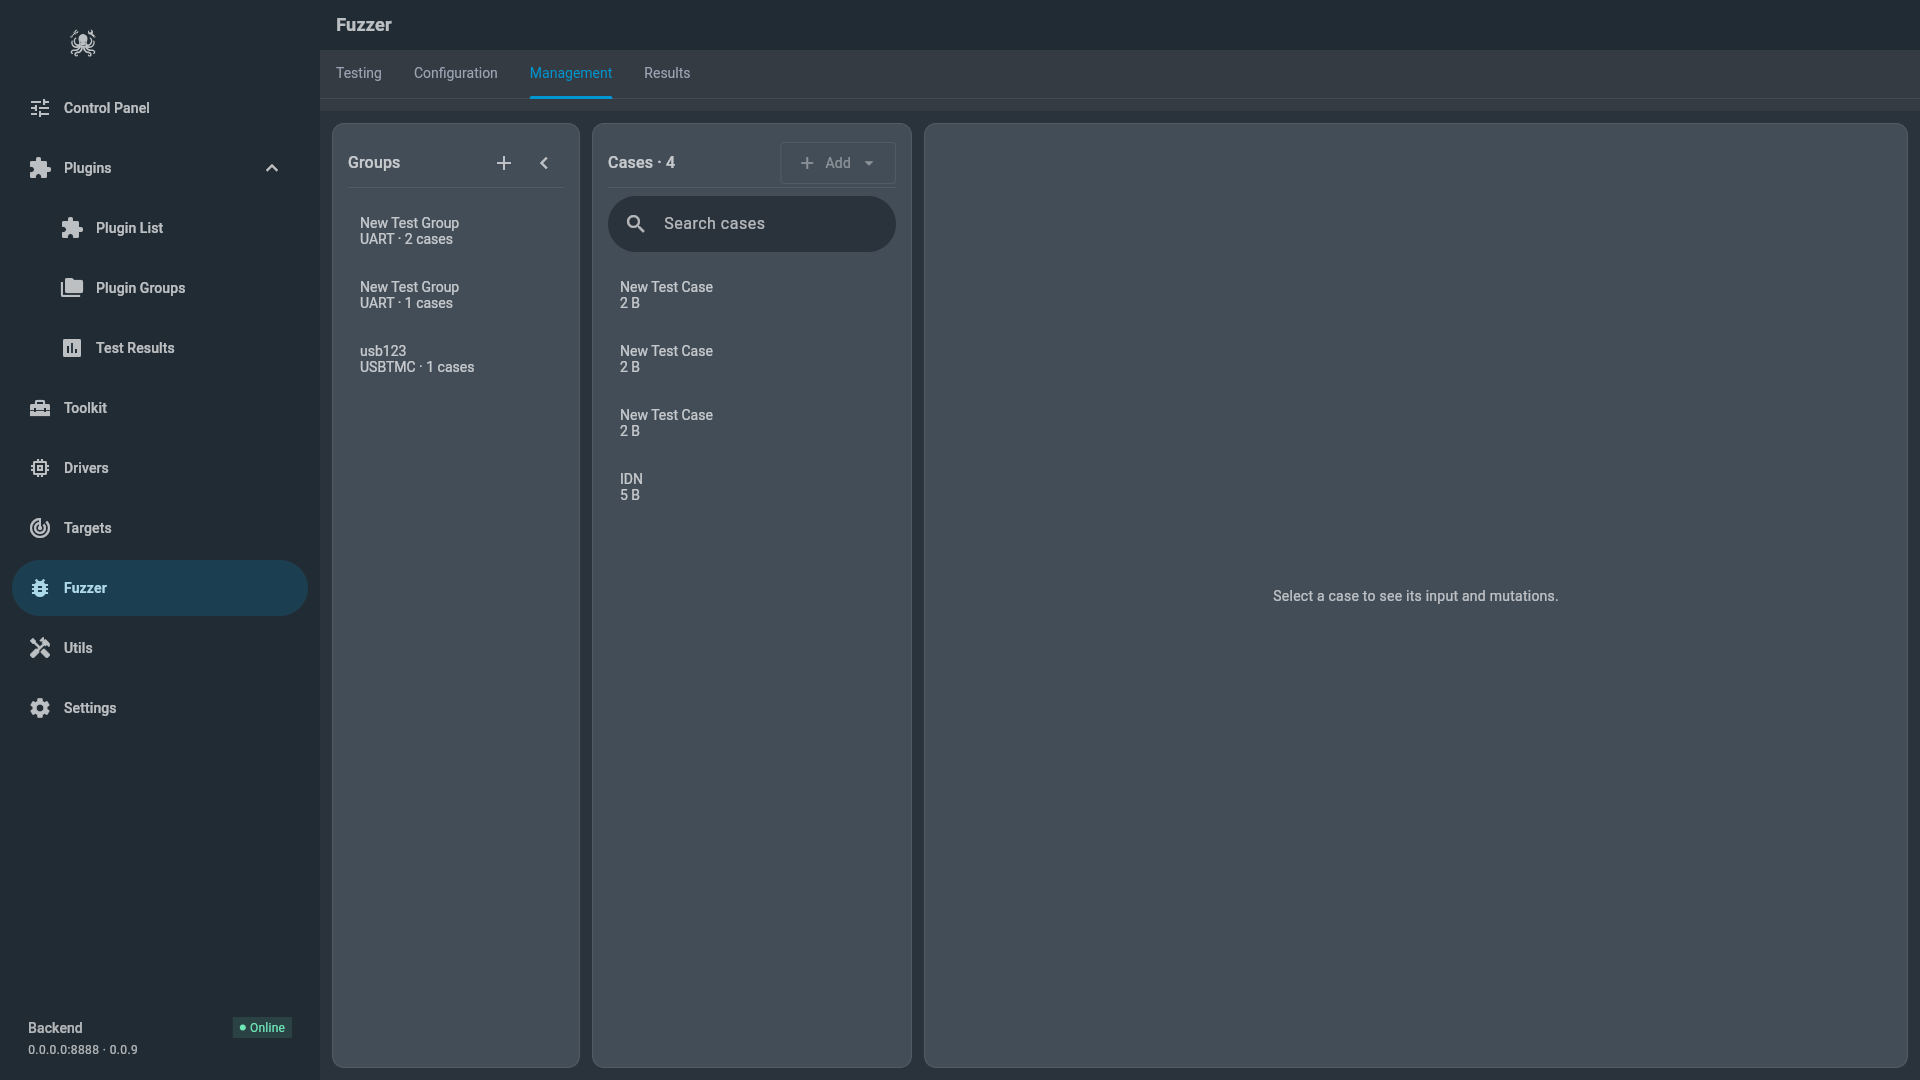Collapse the Groups panel chevron

pos(544,163)
